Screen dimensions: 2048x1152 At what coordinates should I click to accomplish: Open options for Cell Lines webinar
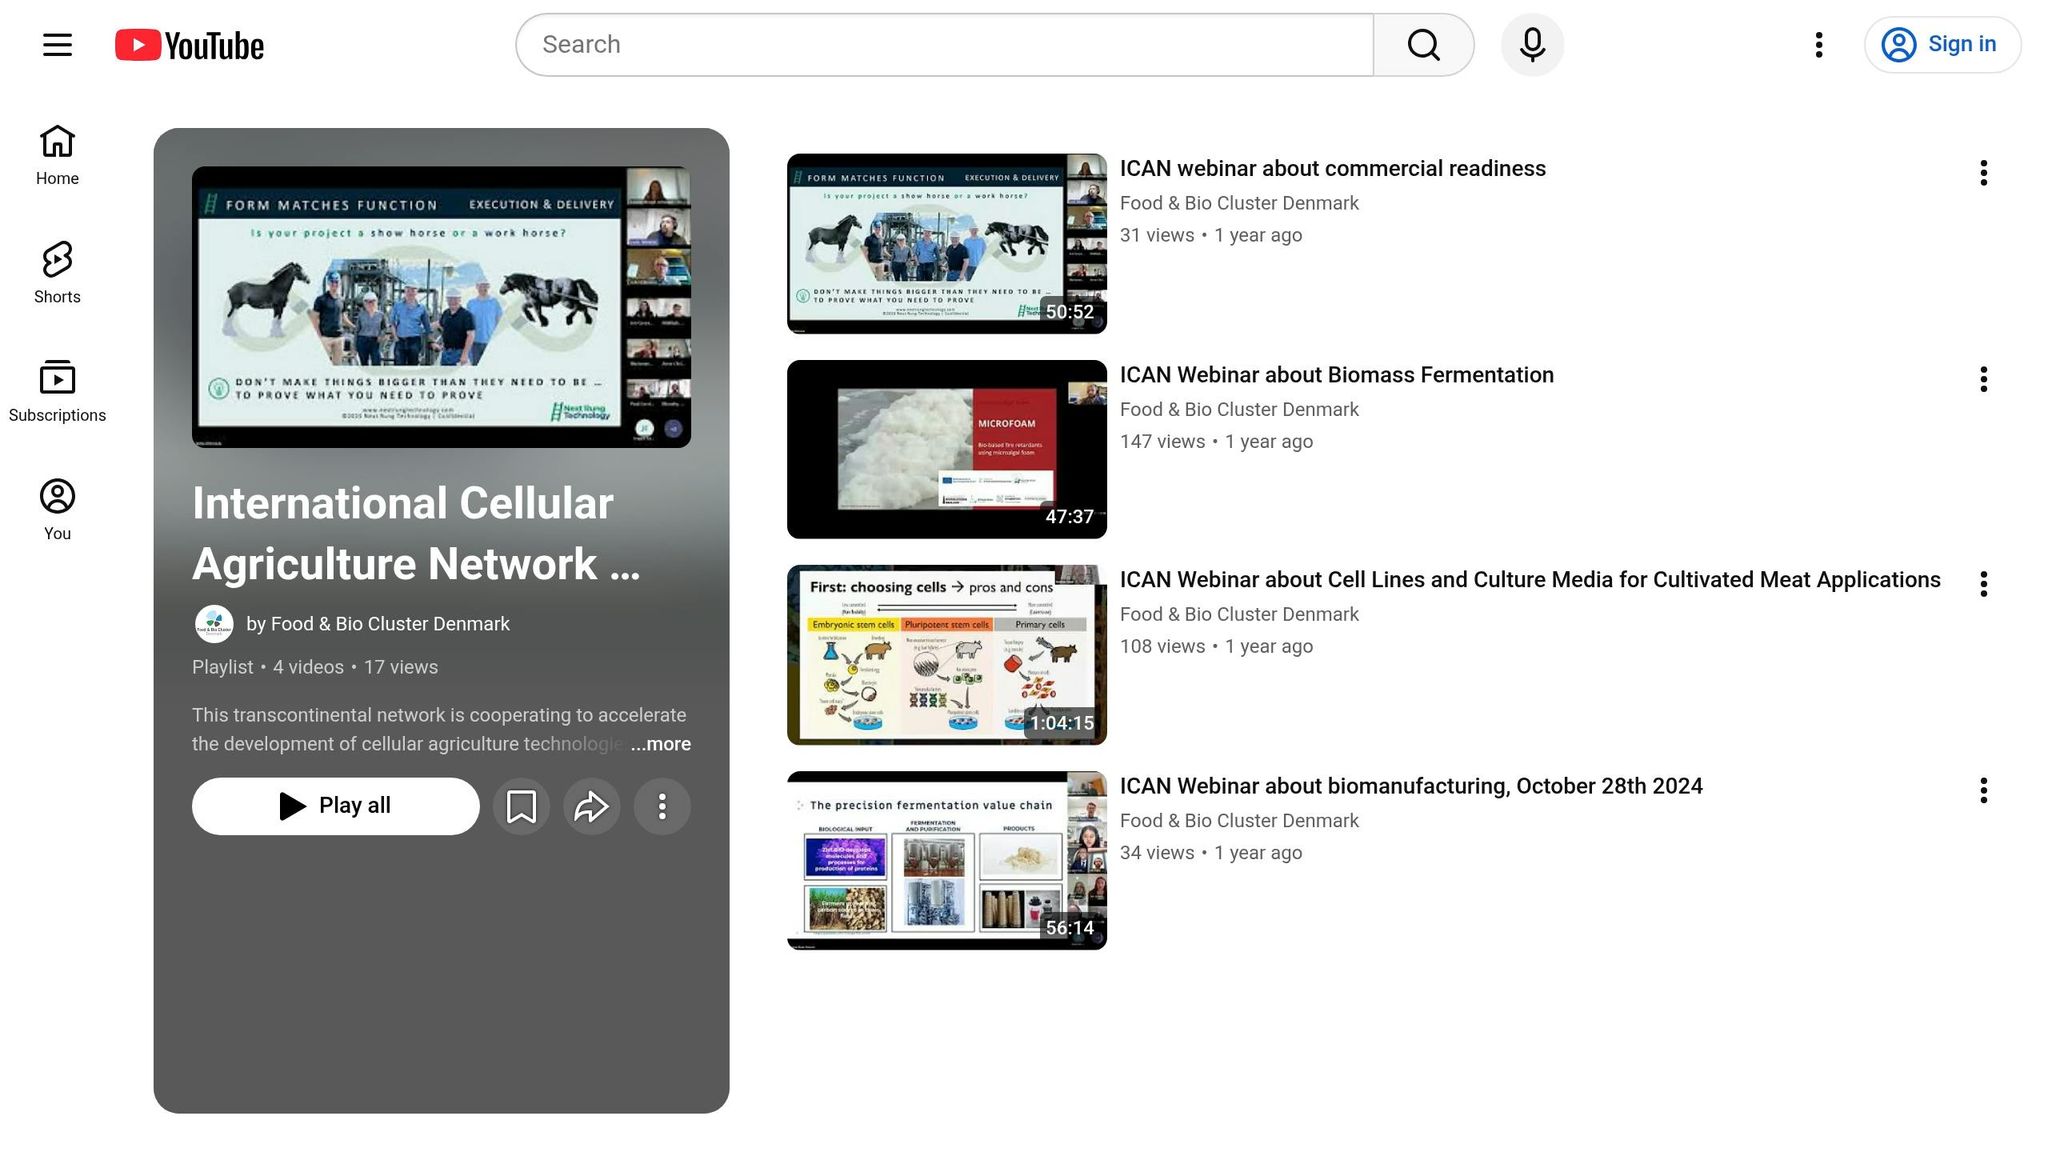pyautogui.click(x=1983, y=584)
